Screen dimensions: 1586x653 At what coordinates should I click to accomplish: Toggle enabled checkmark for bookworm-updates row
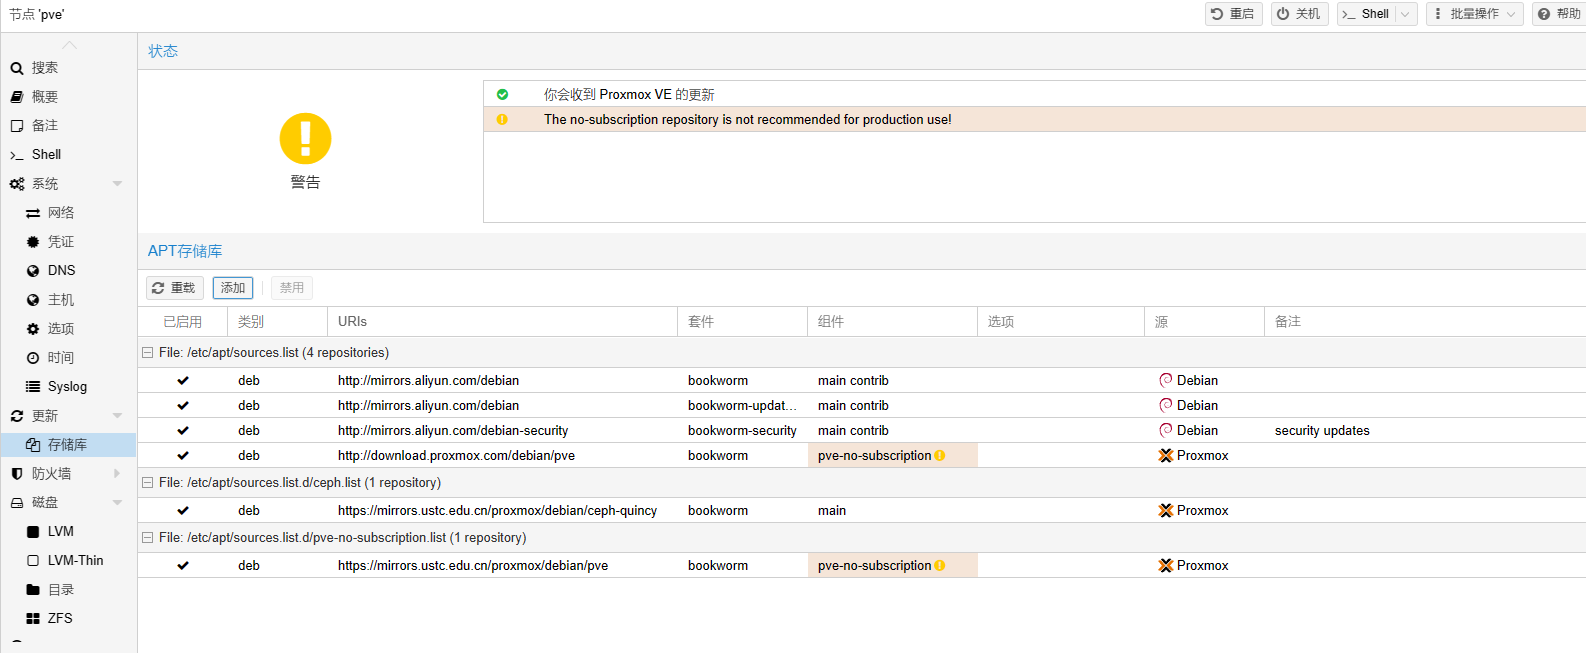pos(183,406)
